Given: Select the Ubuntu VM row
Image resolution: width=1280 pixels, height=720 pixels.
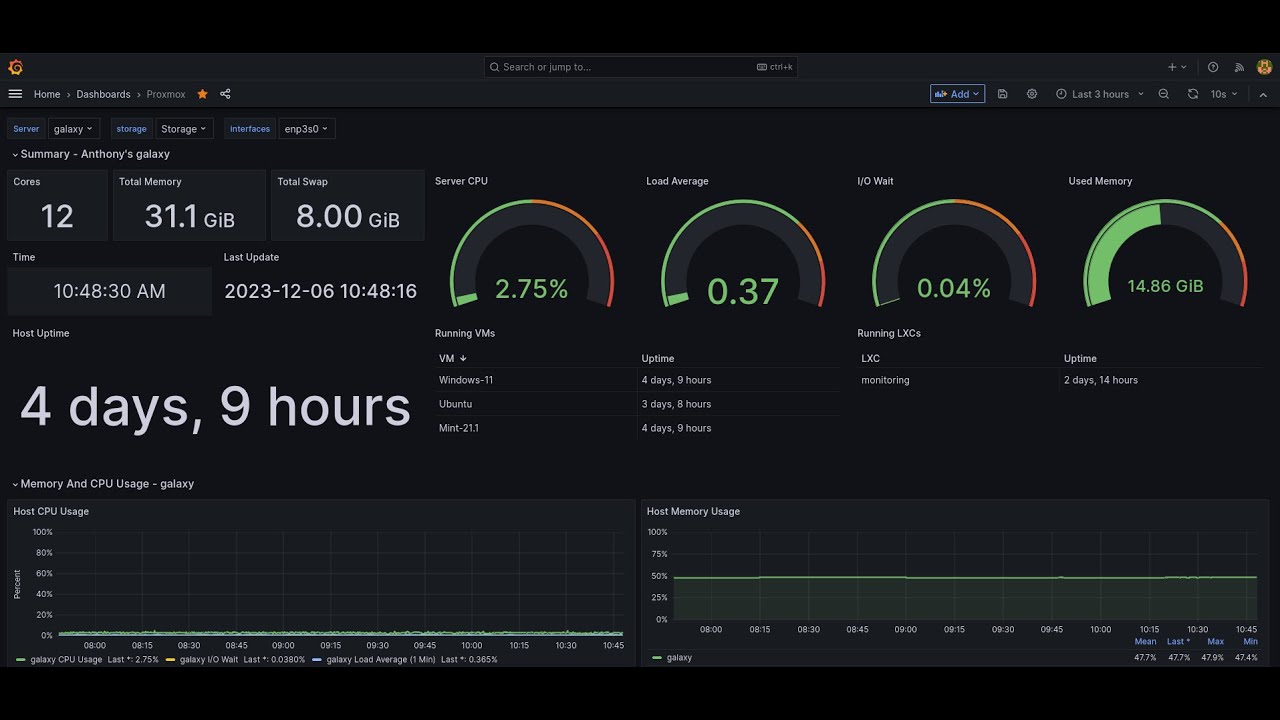Looking at the screenshot, I should pos(638,404).
